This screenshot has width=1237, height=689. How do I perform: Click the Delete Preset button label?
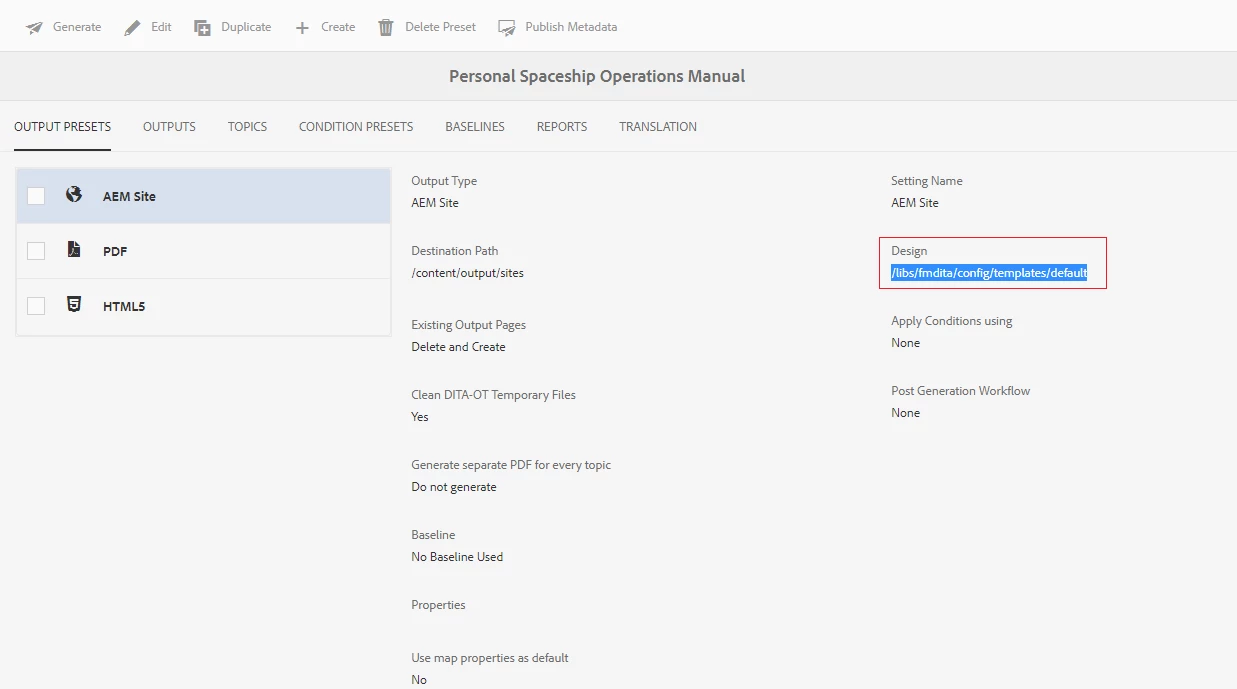click(440, 27)
